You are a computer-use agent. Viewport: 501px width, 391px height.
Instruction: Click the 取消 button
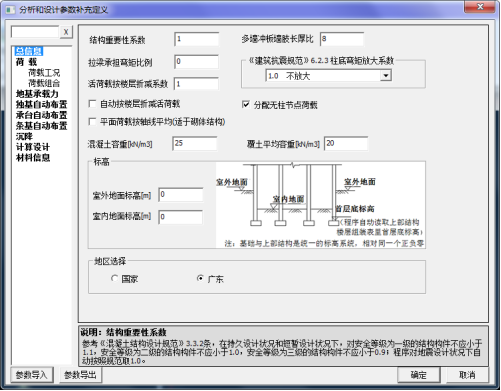click(467, 375)
